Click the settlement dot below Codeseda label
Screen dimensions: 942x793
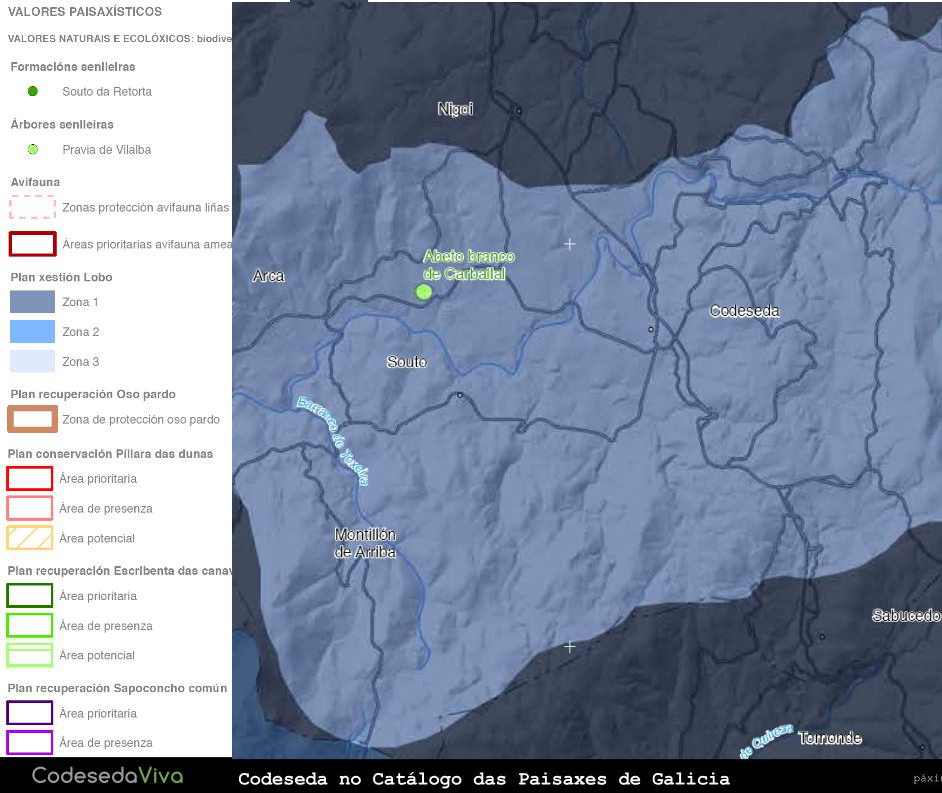click(651, 329)
